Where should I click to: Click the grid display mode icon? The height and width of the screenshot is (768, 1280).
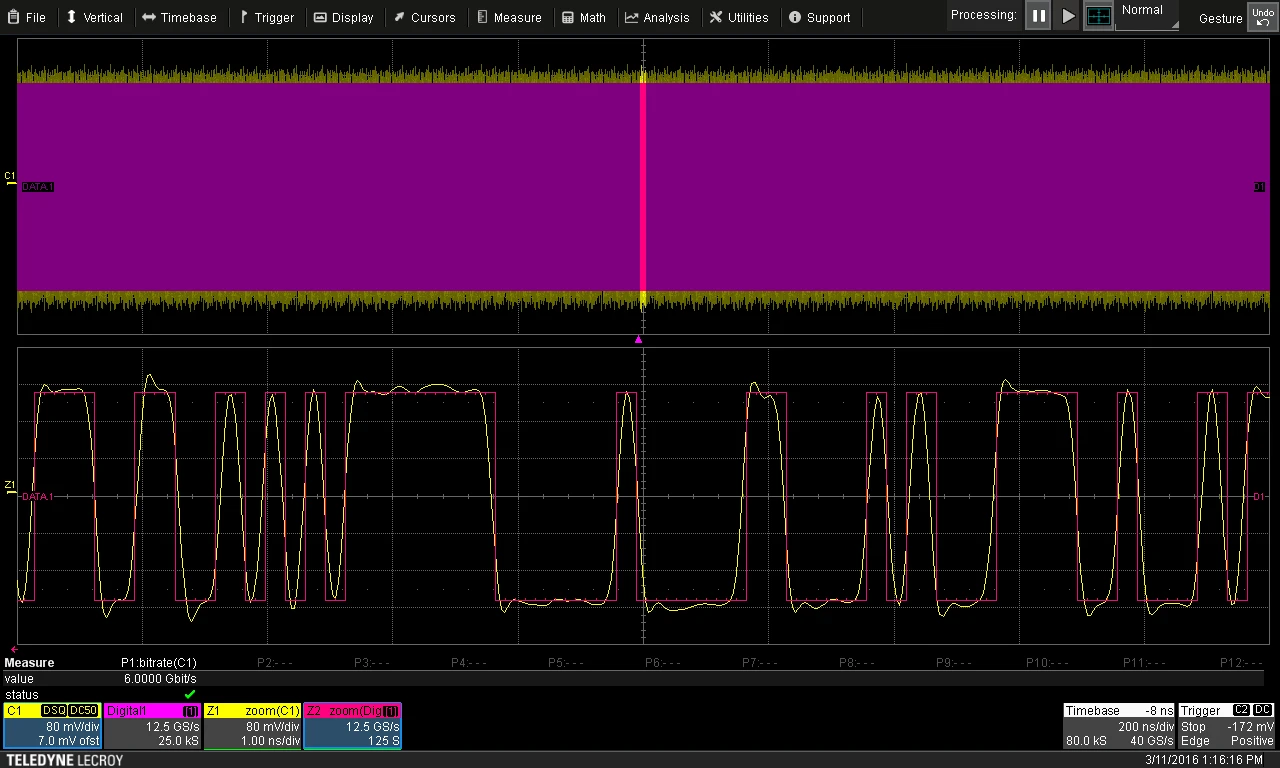pyautogui.click(x=1098, y=16)
